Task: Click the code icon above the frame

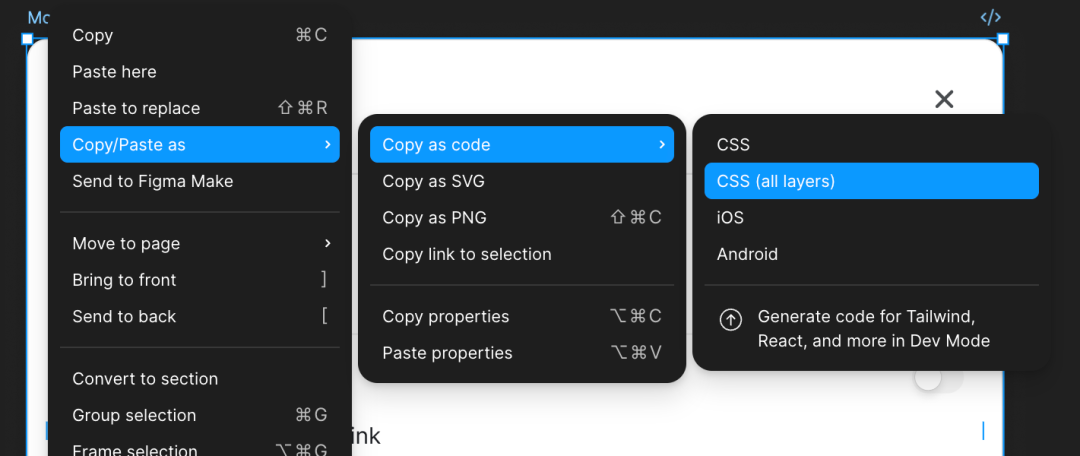Action: click(x=990, y=17)
